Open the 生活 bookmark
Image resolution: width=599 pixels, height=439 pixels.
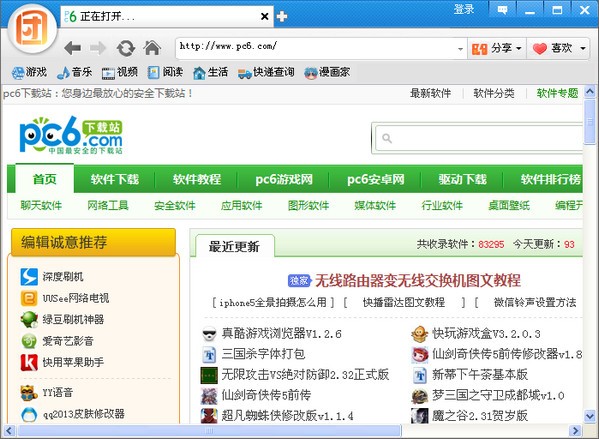click(210, 72)
